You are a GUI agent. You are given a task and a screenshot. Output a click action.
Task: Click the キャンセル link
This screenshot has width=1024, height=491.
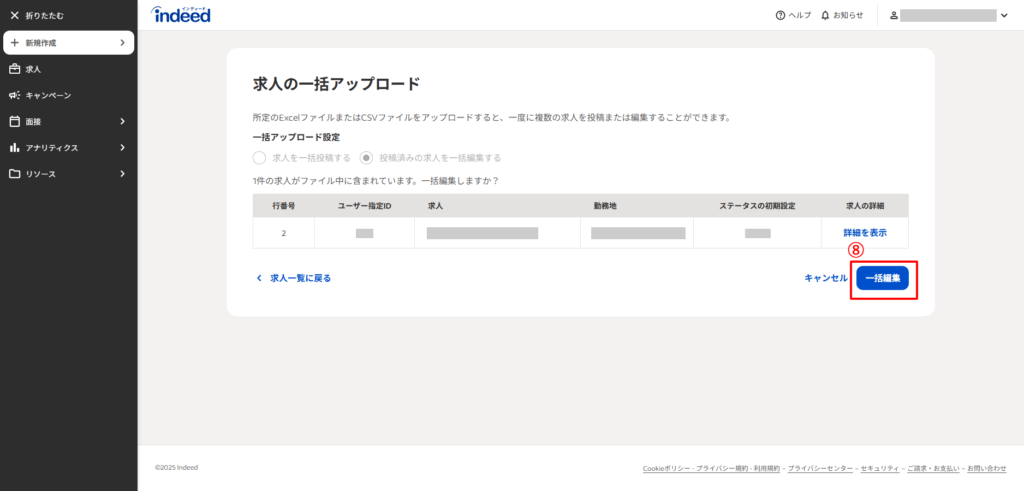tap(825, 278)
